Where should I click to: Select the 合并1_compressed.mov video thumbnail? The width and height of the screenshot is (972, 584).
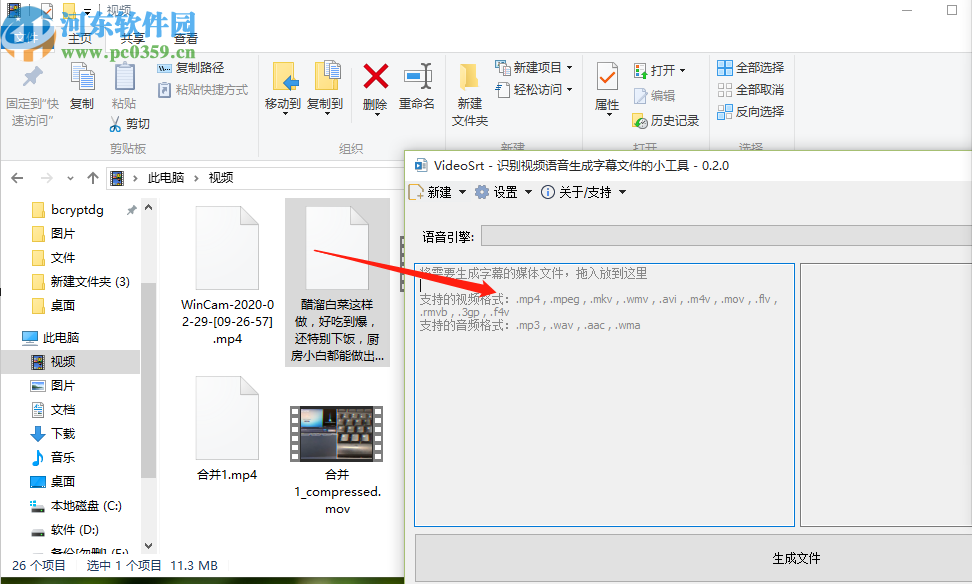[336, 432]
